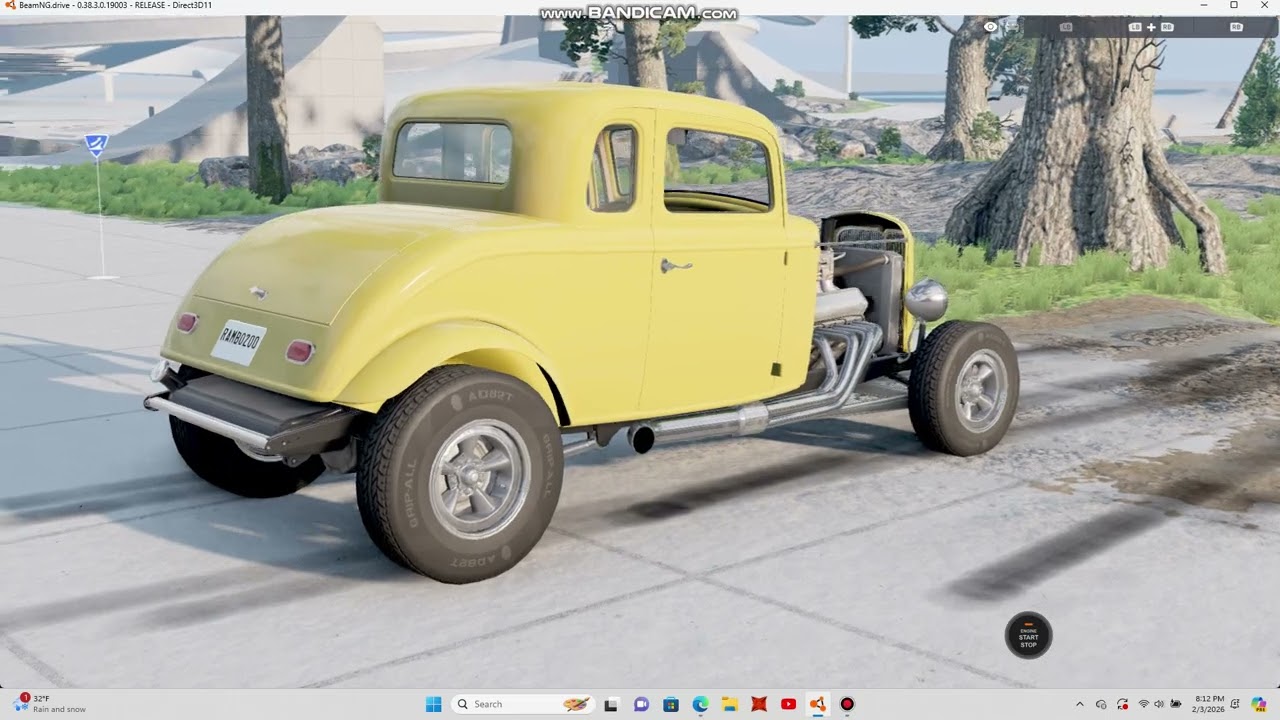Click the lone RB hint at far right
This screenshot has width=1280, height=720.
click(x=1236, y=27)
